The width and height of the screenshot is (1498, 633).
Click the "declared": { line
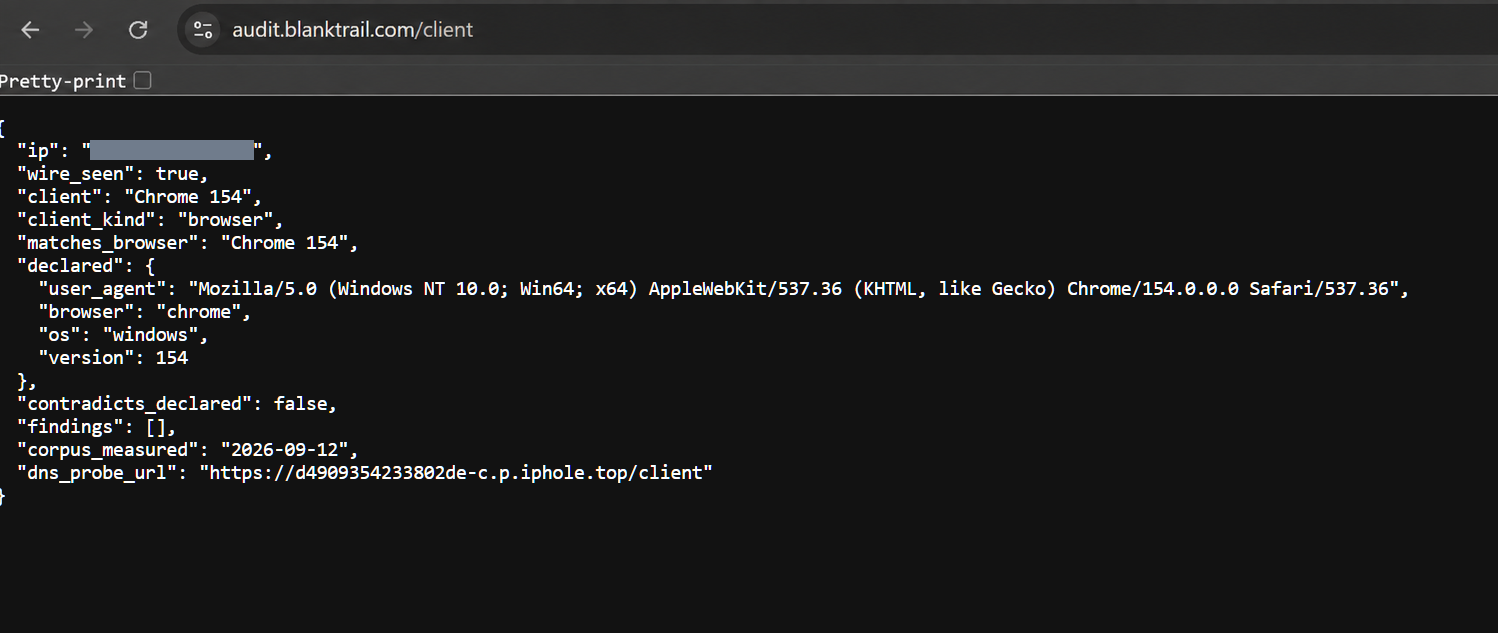[86, 266]
